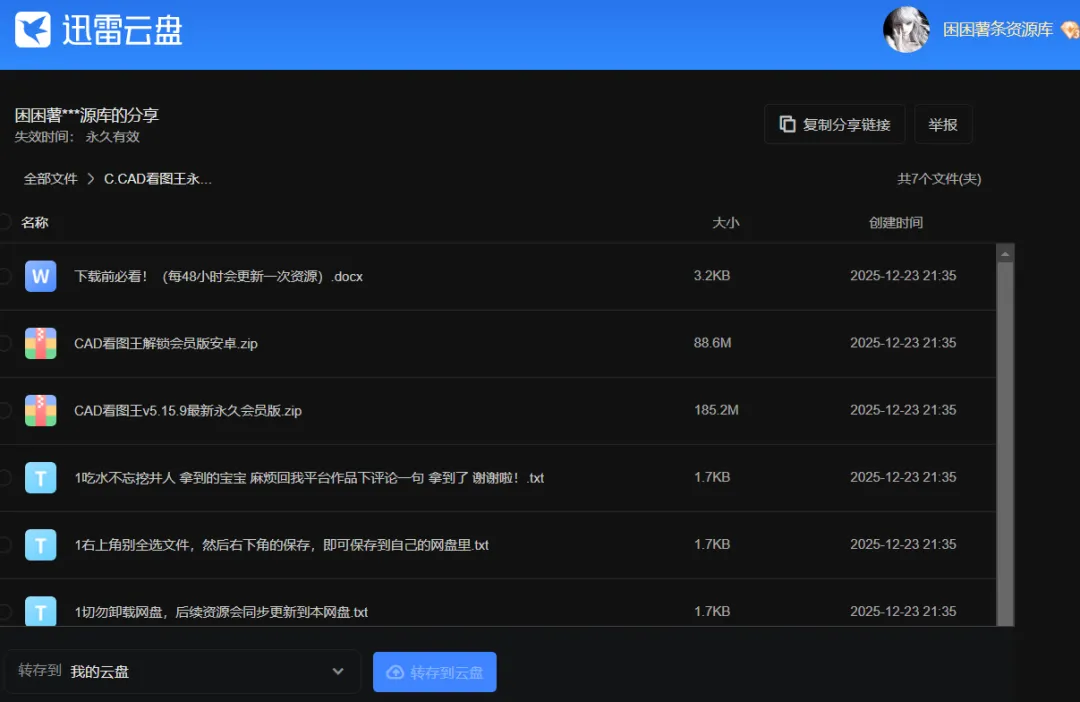Click the 转存到云盘 button
This screenshot has height=702, width=1080.
[x=435, y=672]
